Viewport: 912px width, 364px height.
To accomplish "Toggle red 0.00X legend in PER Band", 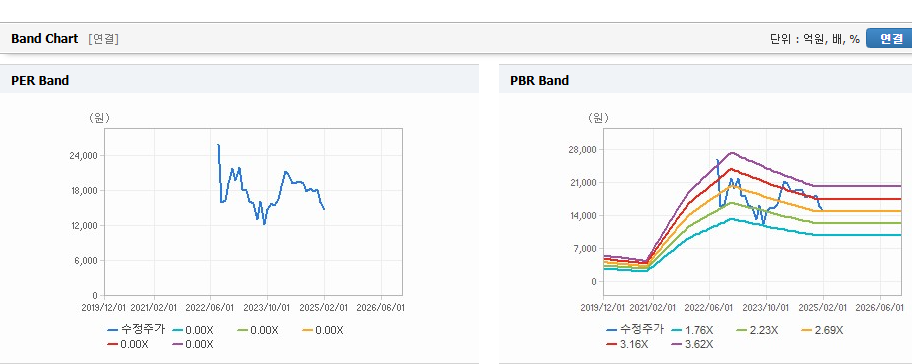I will [x=127, y=344].
